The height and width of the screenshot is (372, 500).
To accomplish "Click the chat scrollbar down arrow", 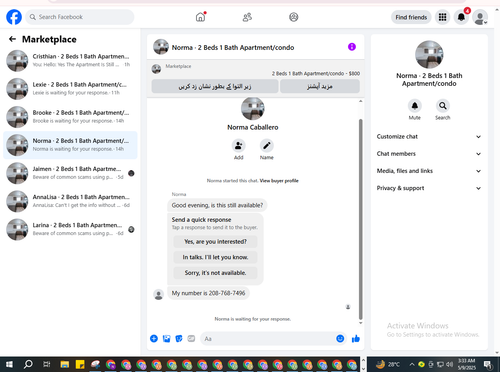I will coord(360,323).
